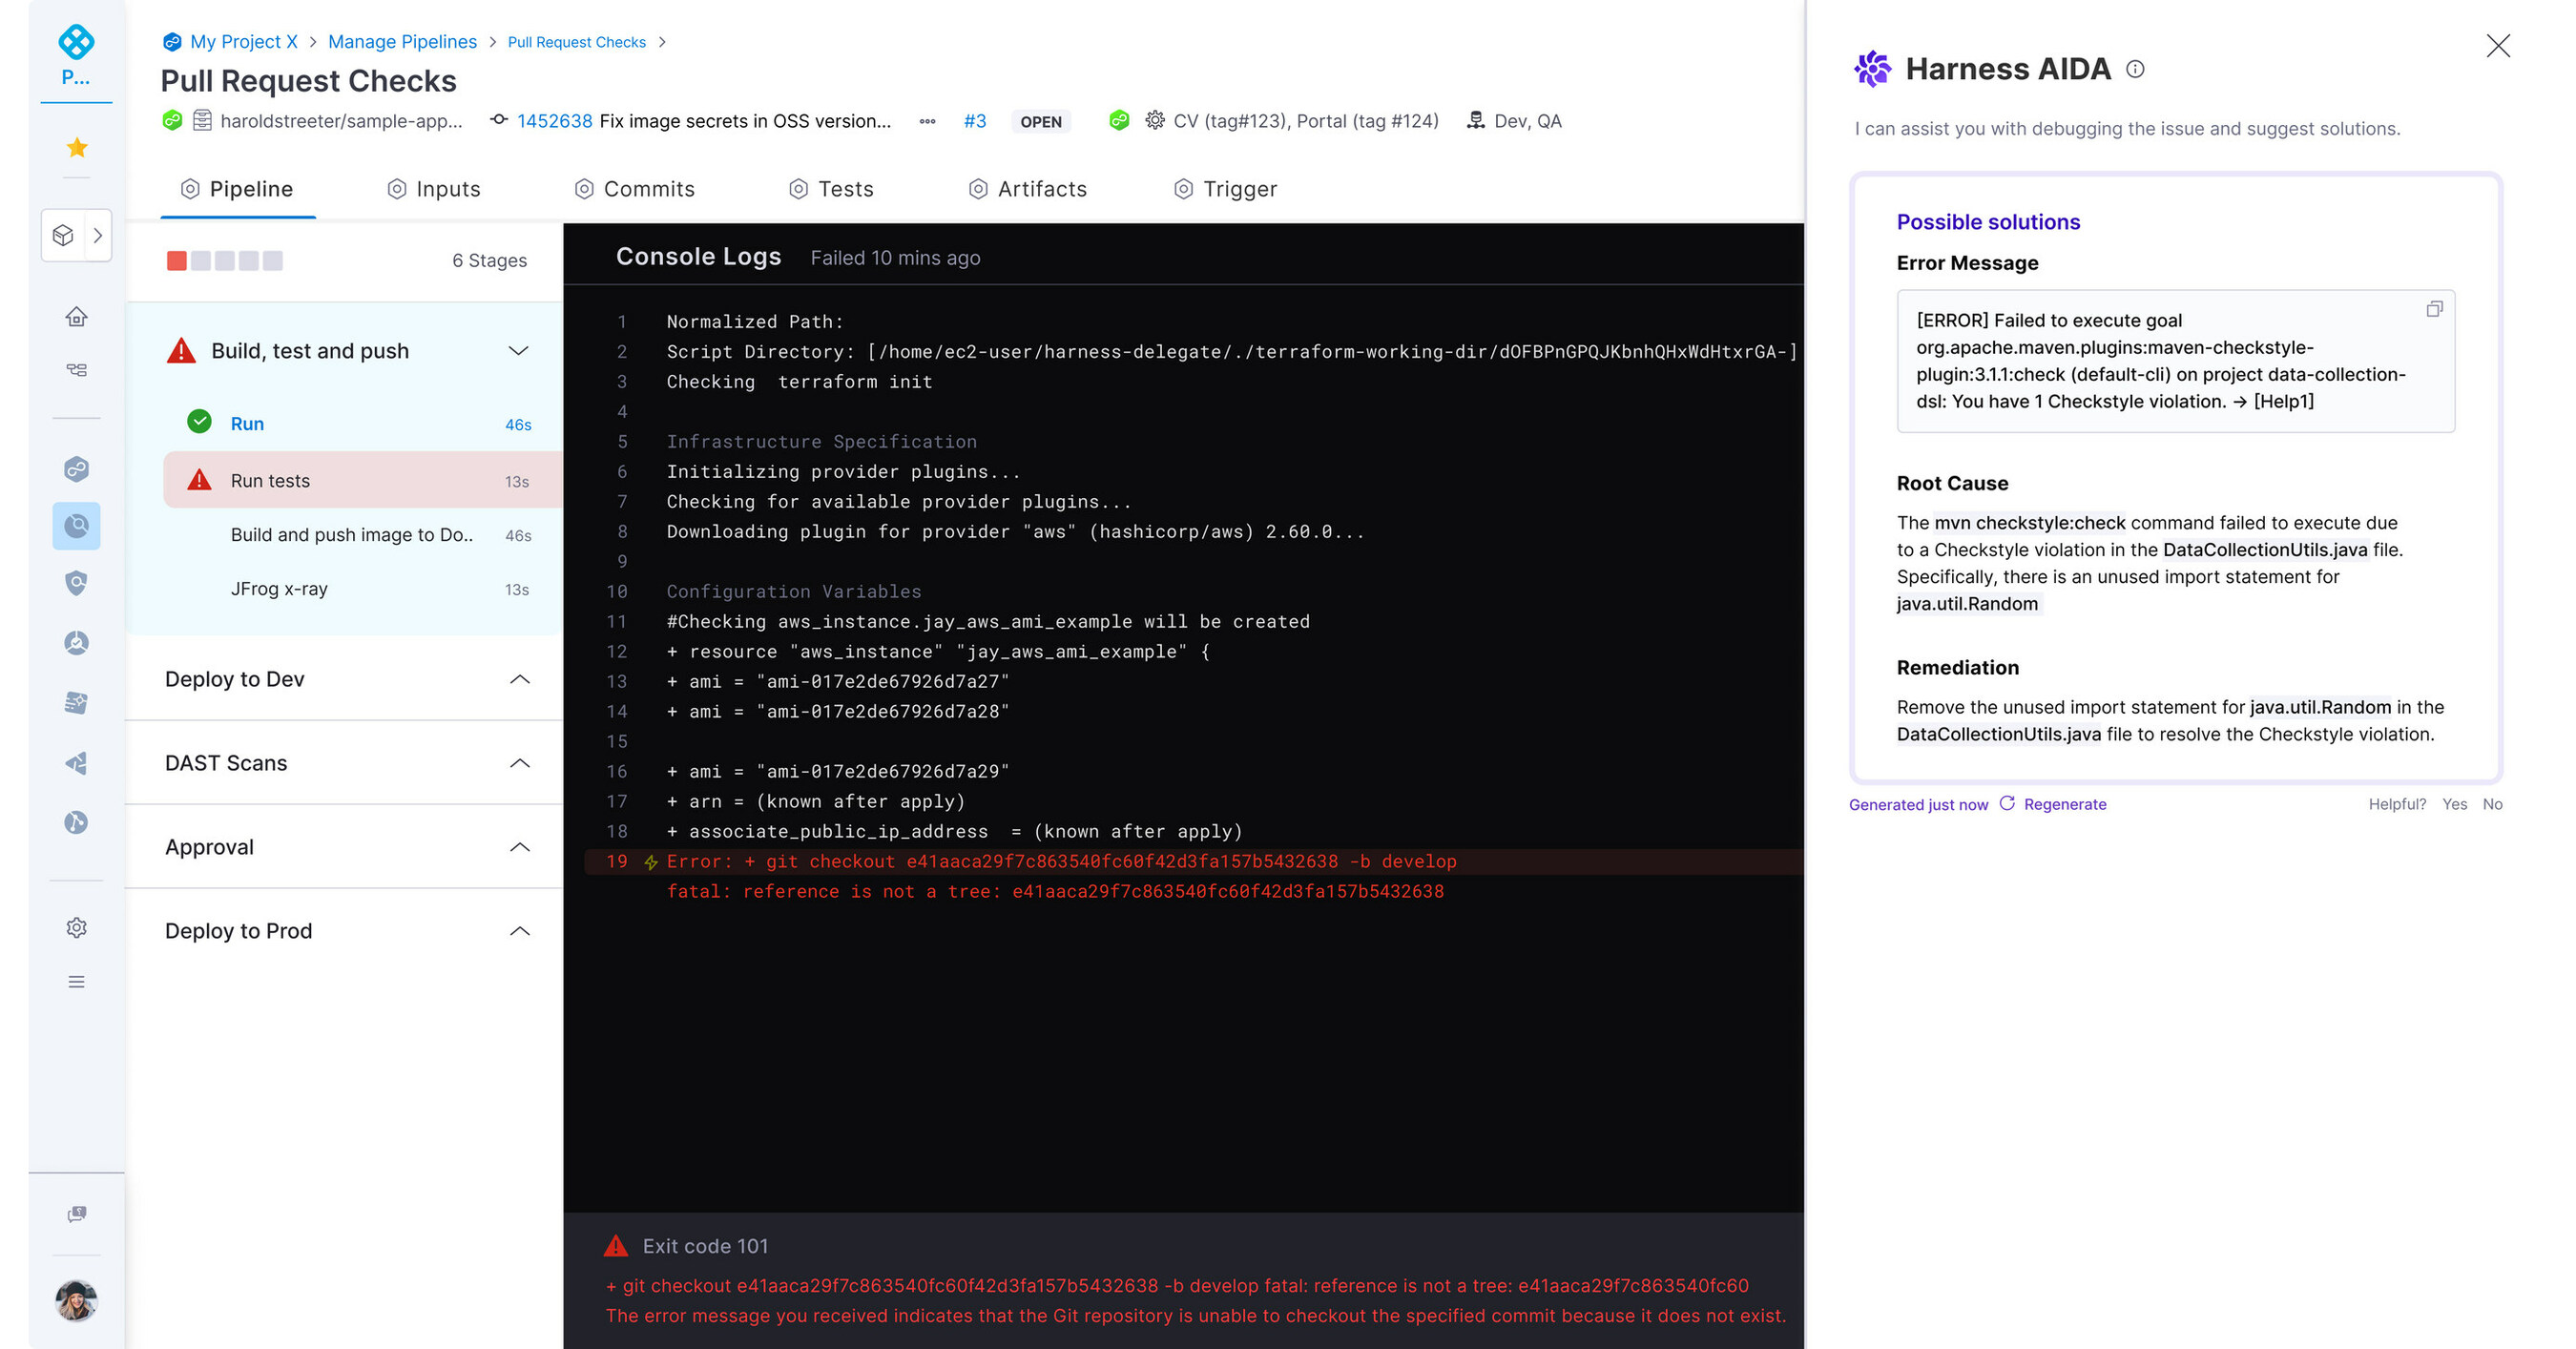This screenshot has height=1349, width=2576.
Task: Click the ellipsis next to the commit message
Action: [927, 121]
